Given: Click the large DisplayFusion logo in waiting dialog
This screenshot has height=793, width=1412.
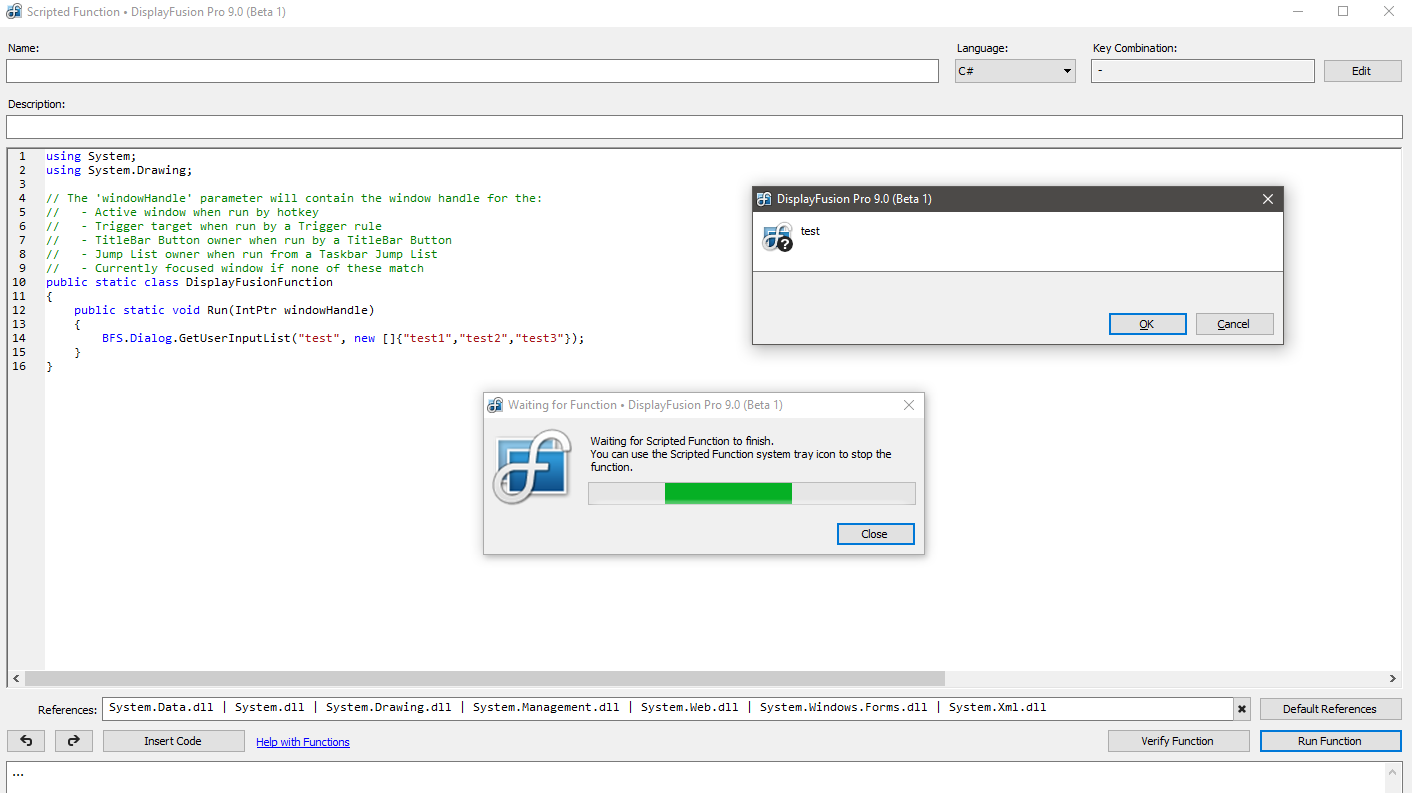Looking at the screenshot, I should pos(532,466).
